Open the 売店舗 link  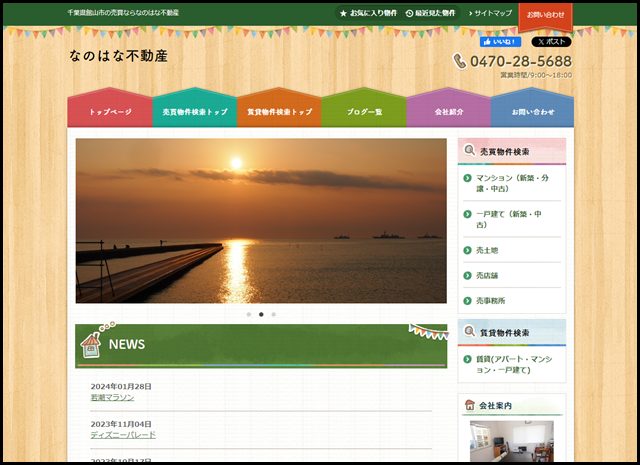487,276
